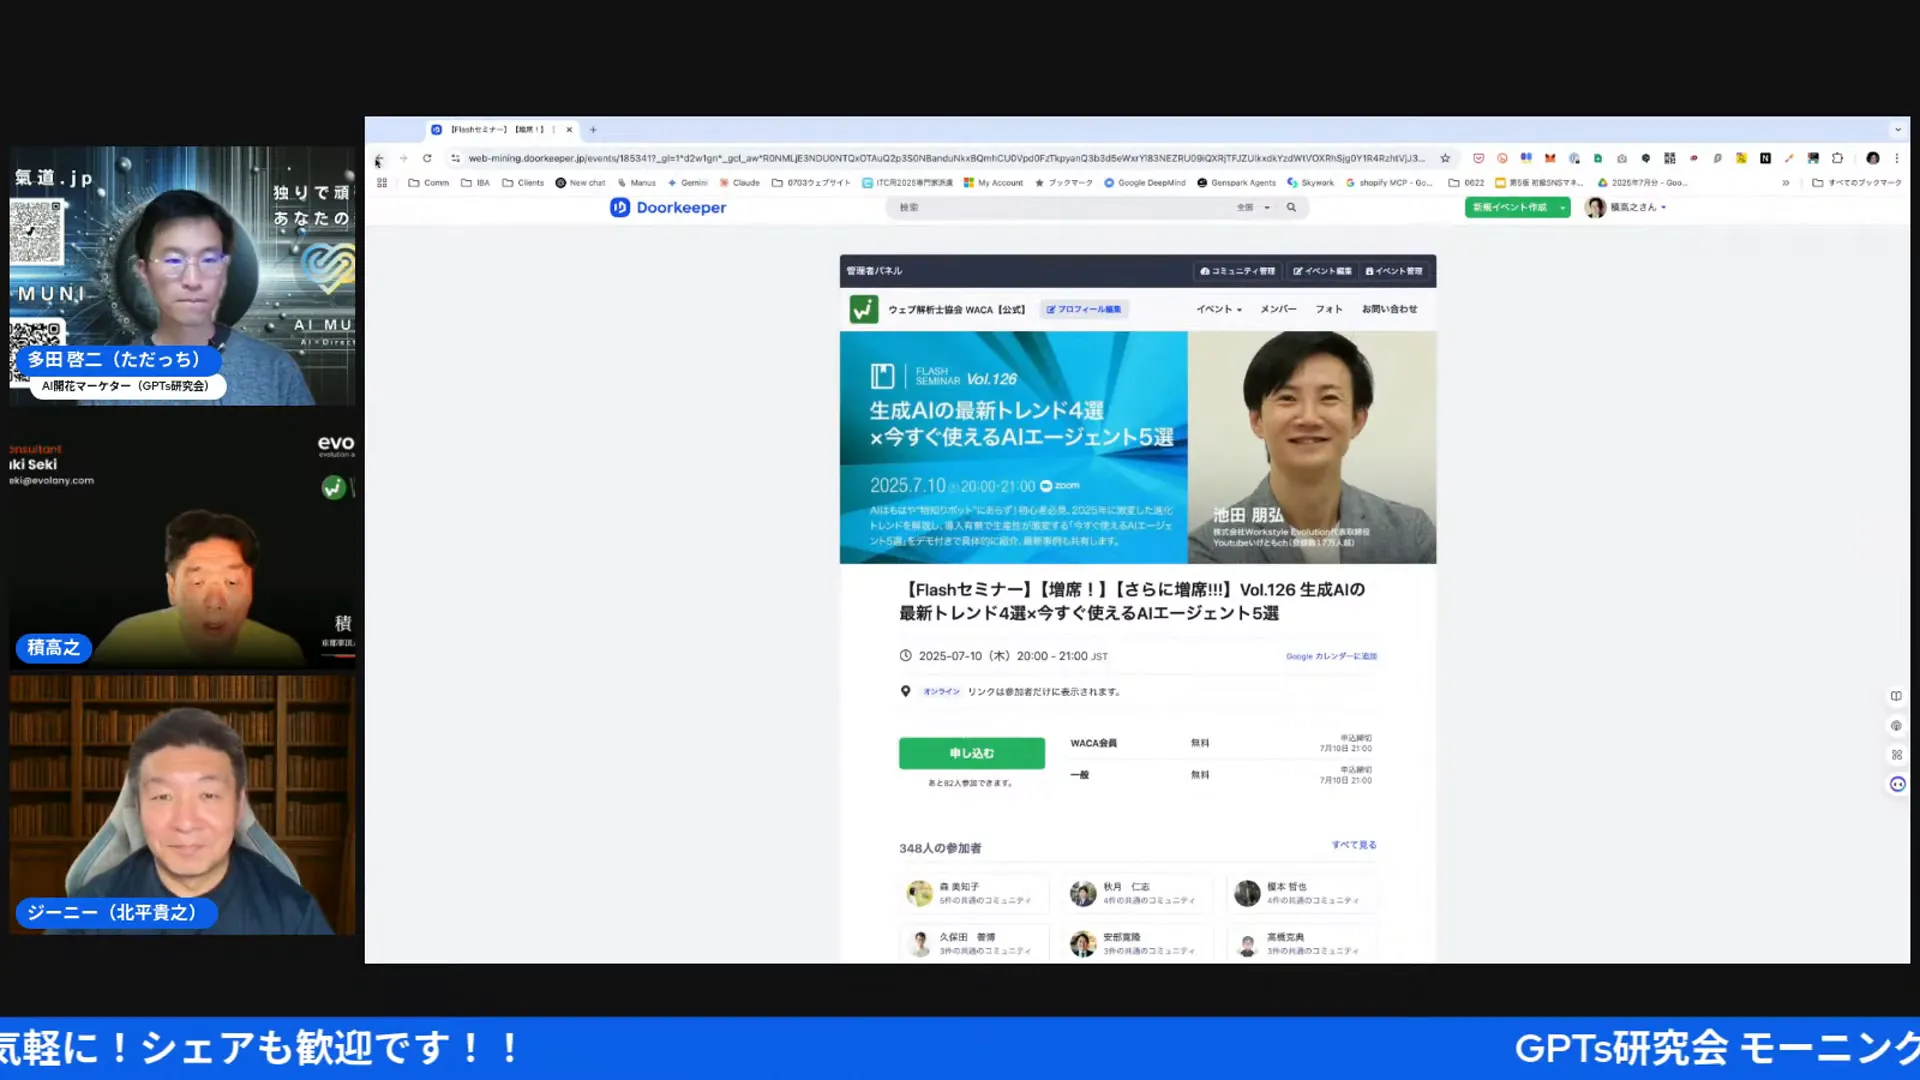Open participant 森 美知子 card
The width and height of the screenshot is (1920, 1080).
(x=975, y=894)
